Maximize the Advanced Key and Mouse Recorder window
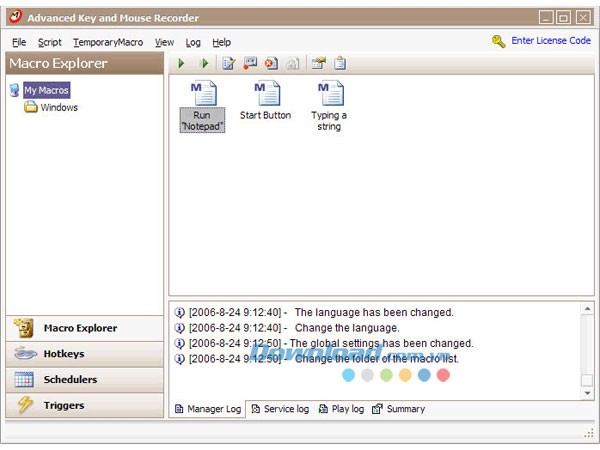This screenshot has width=600, height=450. coord(563,18)
